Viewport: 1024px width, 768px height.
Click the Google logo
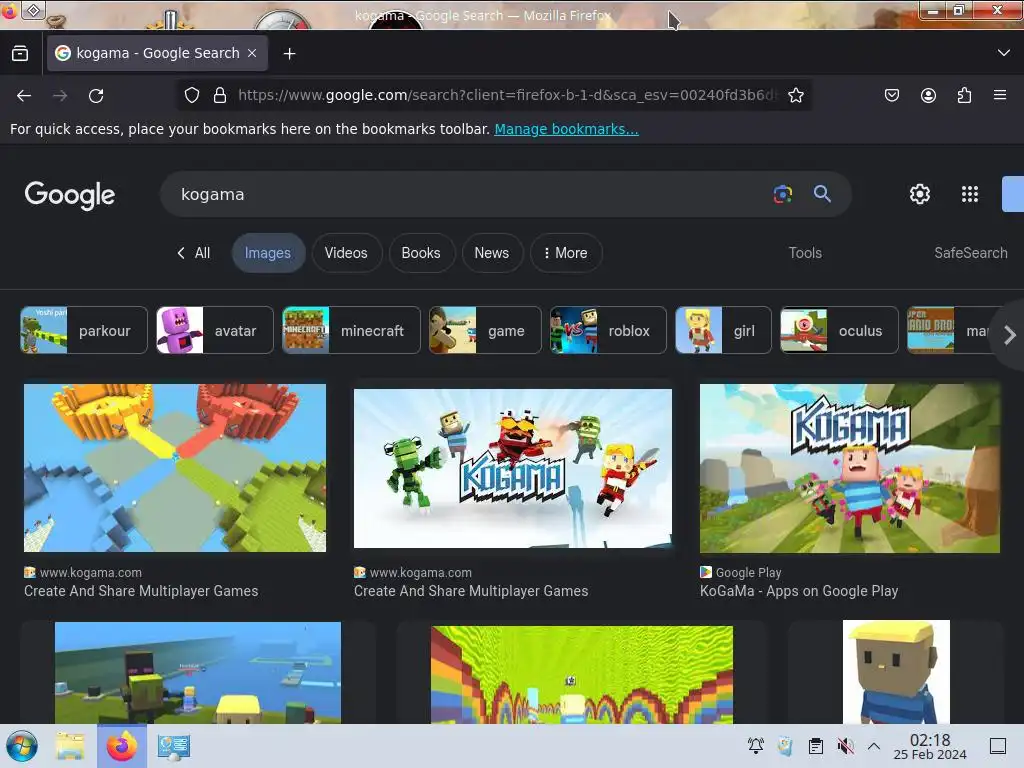[70, 195]
